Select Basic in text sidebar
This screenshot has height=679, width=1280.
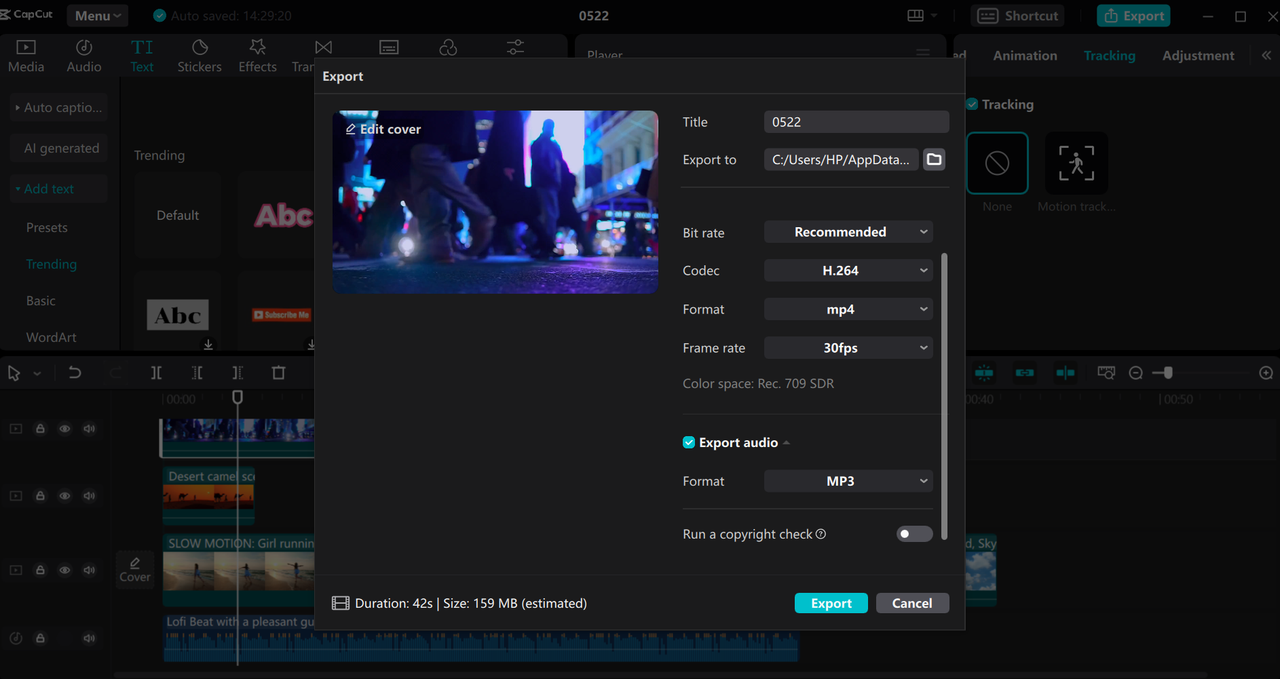tap(41, 301)
